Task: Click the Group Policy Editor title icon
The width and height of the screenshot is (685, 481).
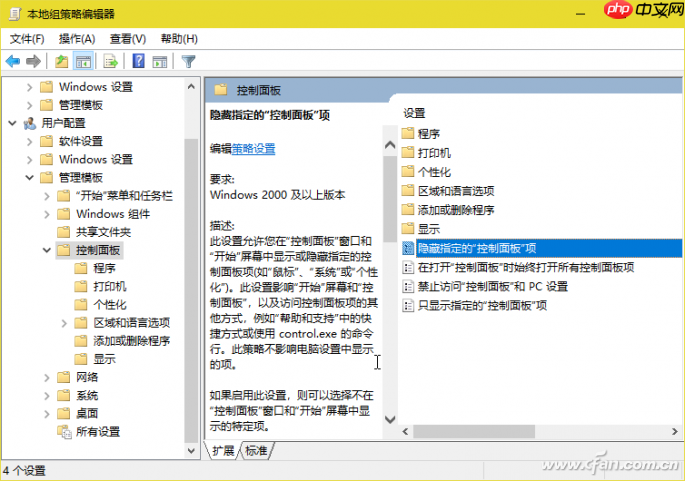Action: (x=15, y=14)
